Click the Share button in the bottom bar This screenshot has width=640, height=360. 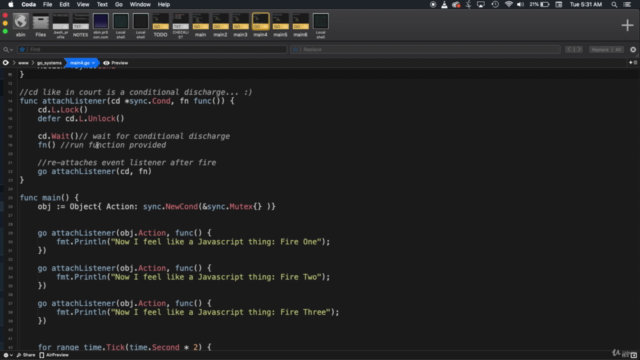[26, 355]
